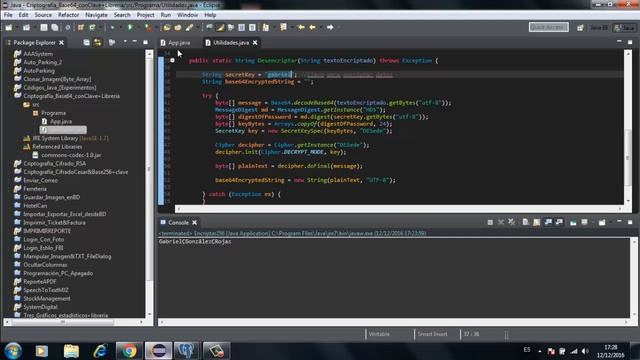Click the New file toolbar icon

9,27
